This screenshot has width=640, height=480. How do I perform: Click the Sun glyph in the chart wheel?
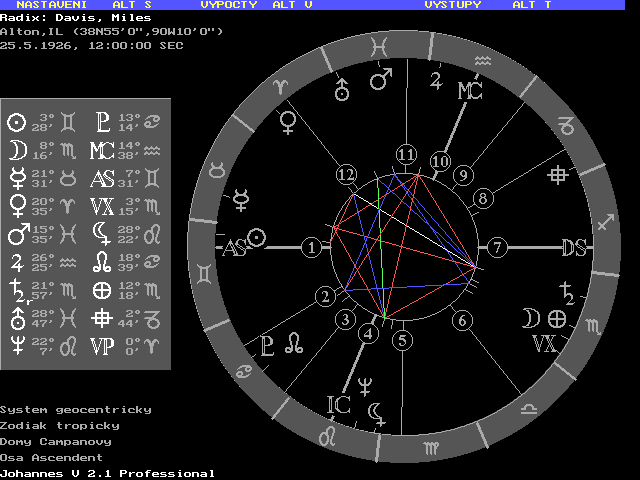257,238
